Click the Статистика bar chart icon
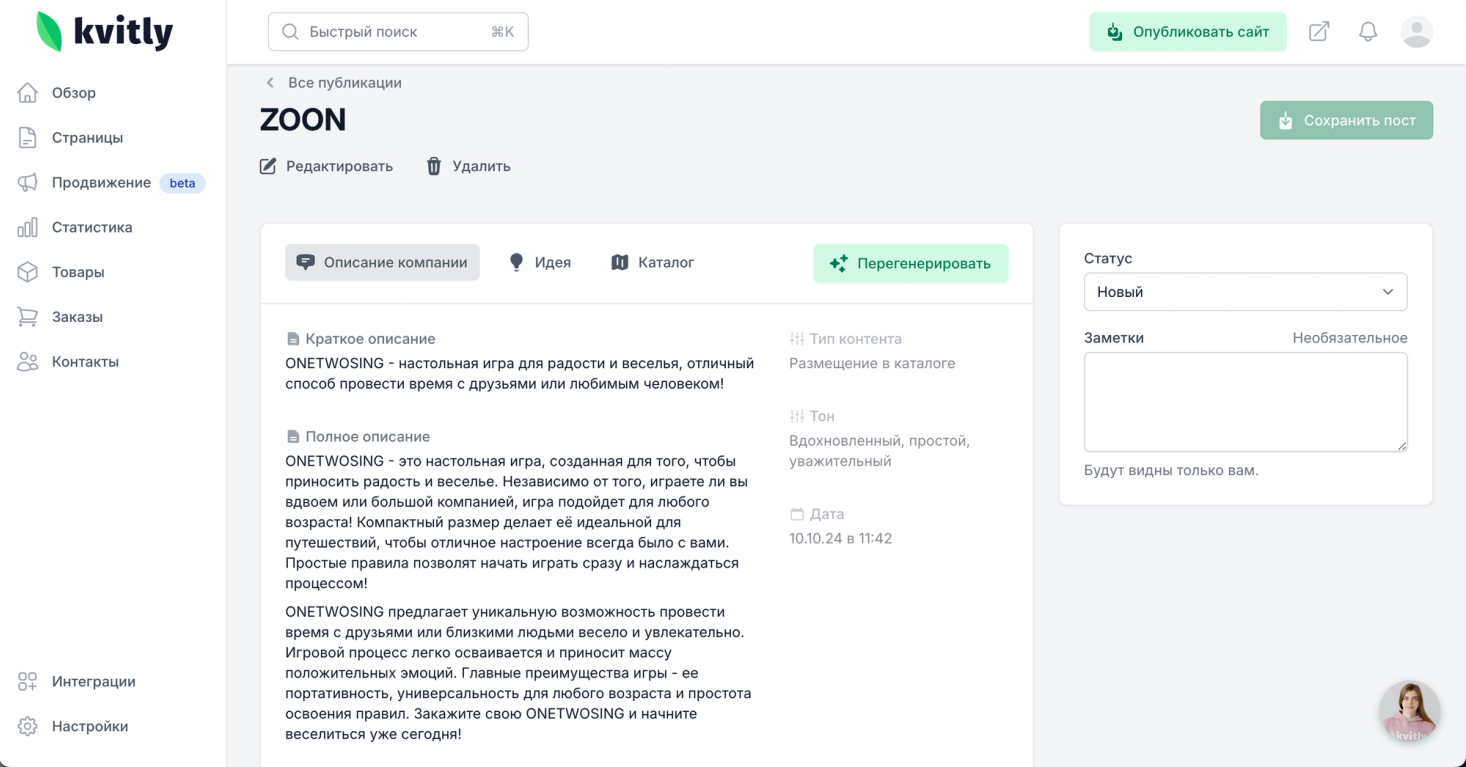Image resolution: width=1466 pixels, height=767 pixels. point(28,227)
